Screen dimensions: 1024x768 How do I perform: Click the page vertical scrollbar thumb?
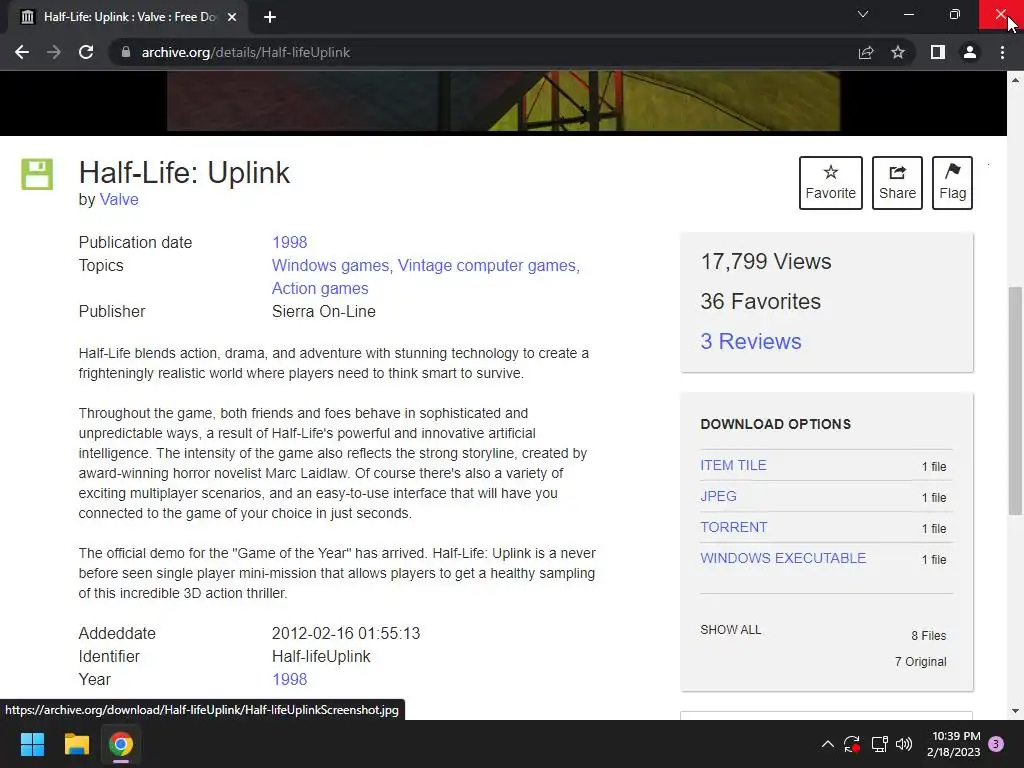tap(1016, 400)
